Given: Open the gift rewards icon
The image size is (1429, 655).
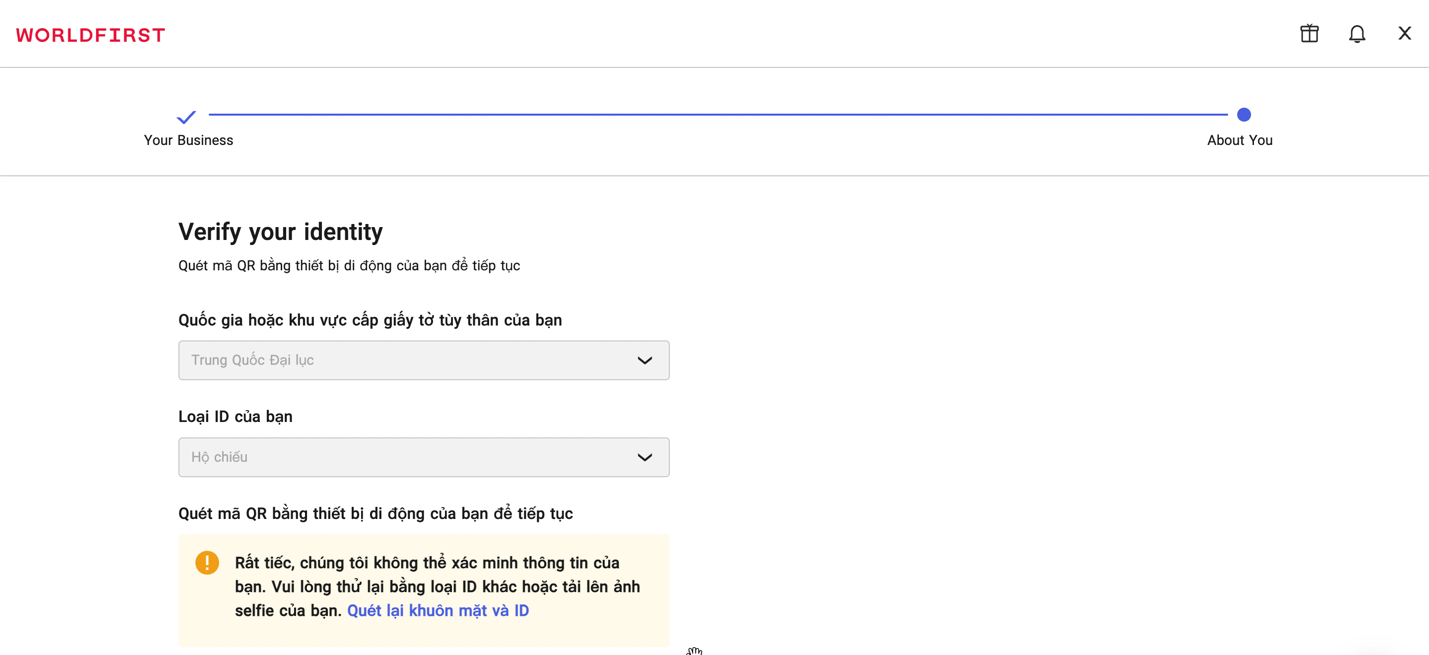Looking at the screenshot, I should point(1309,34).
